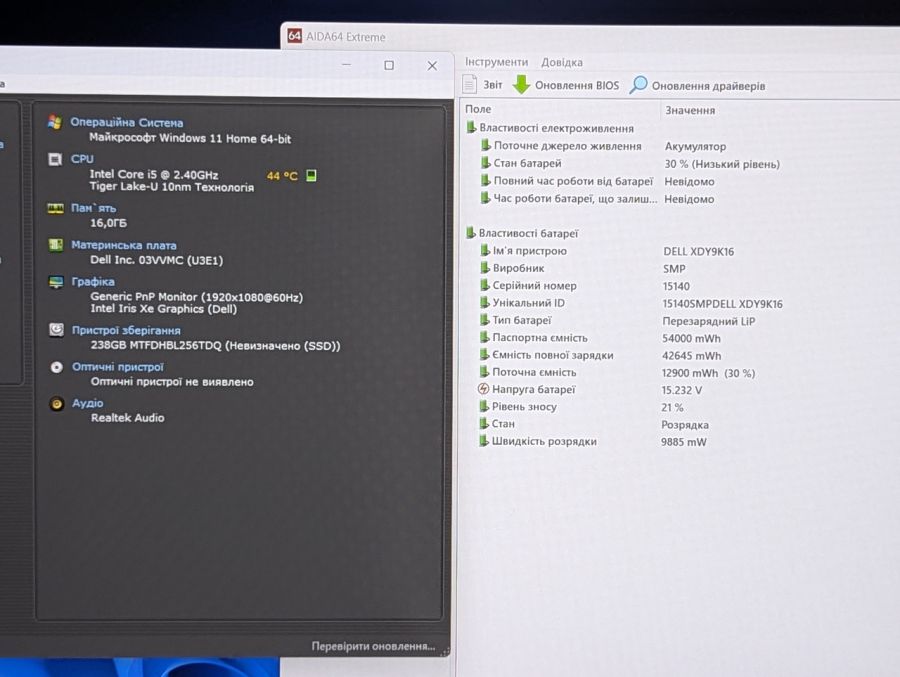The height and width of the screenshot is (677, 900).
Task: Maximize the dark system info window
Action: tap(389, 65)
